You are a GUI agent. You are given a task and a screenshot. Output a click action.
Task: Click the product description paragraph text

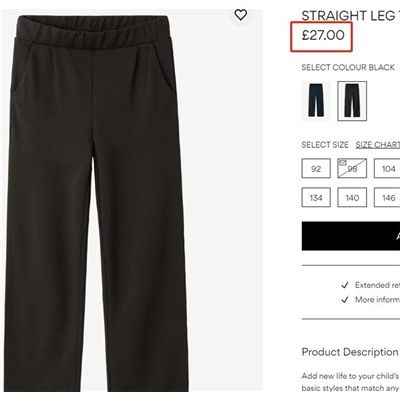click(351, 382)
